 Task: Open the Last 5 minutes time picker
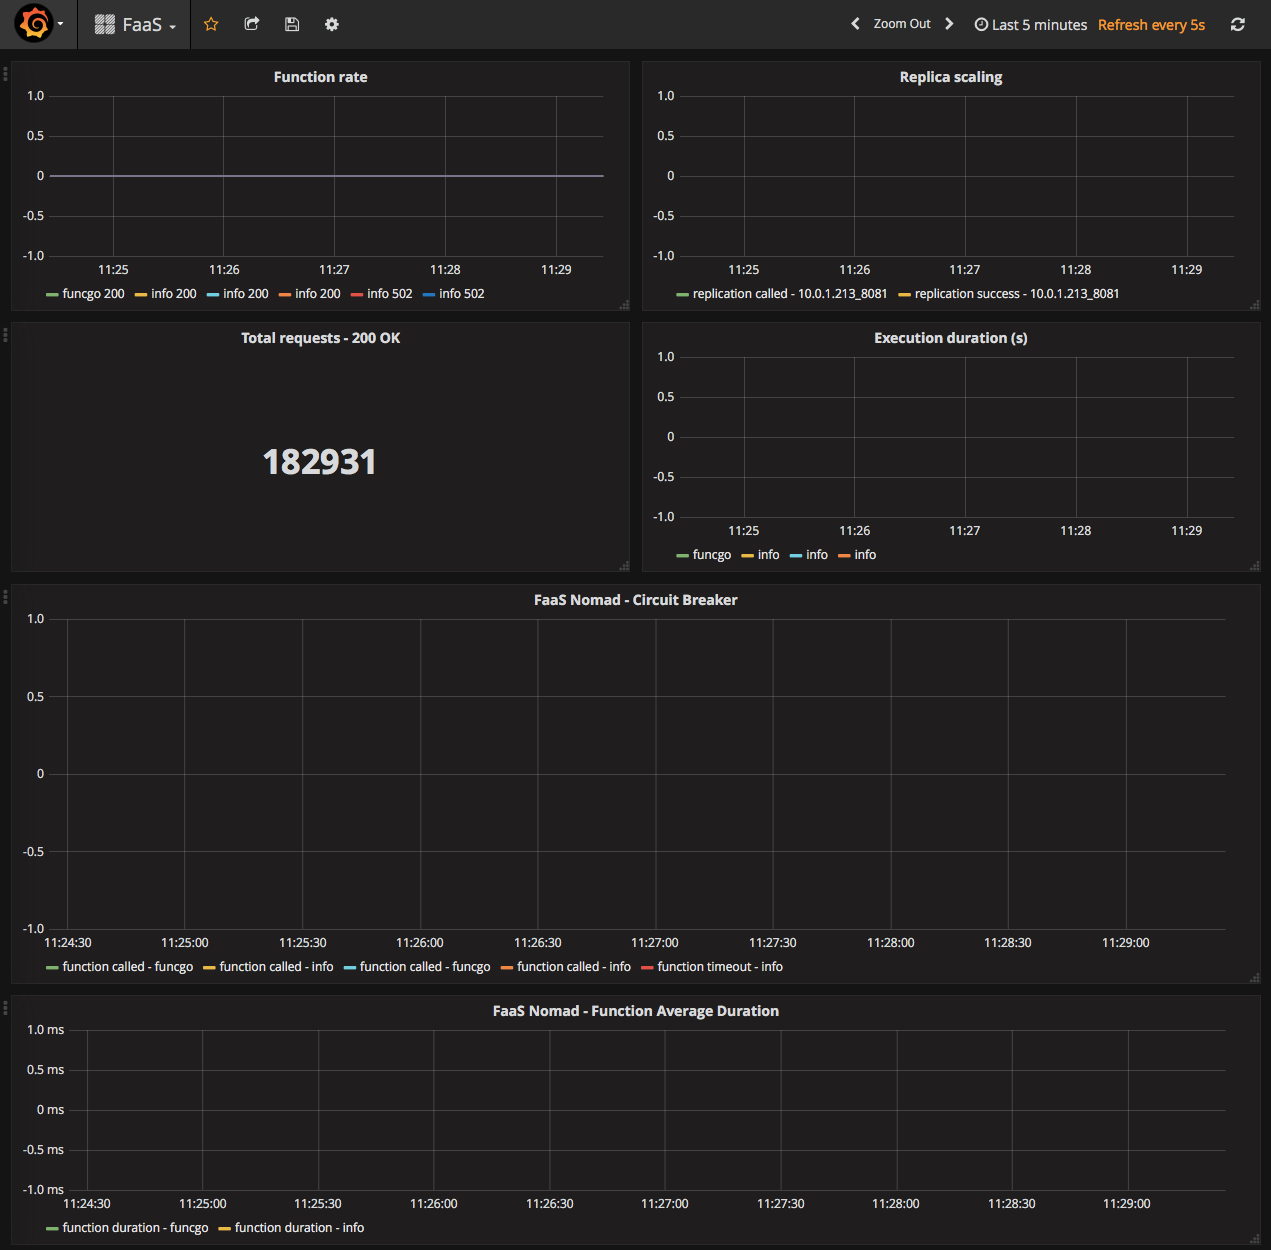pyautogui.click(x=1031, y=25)
